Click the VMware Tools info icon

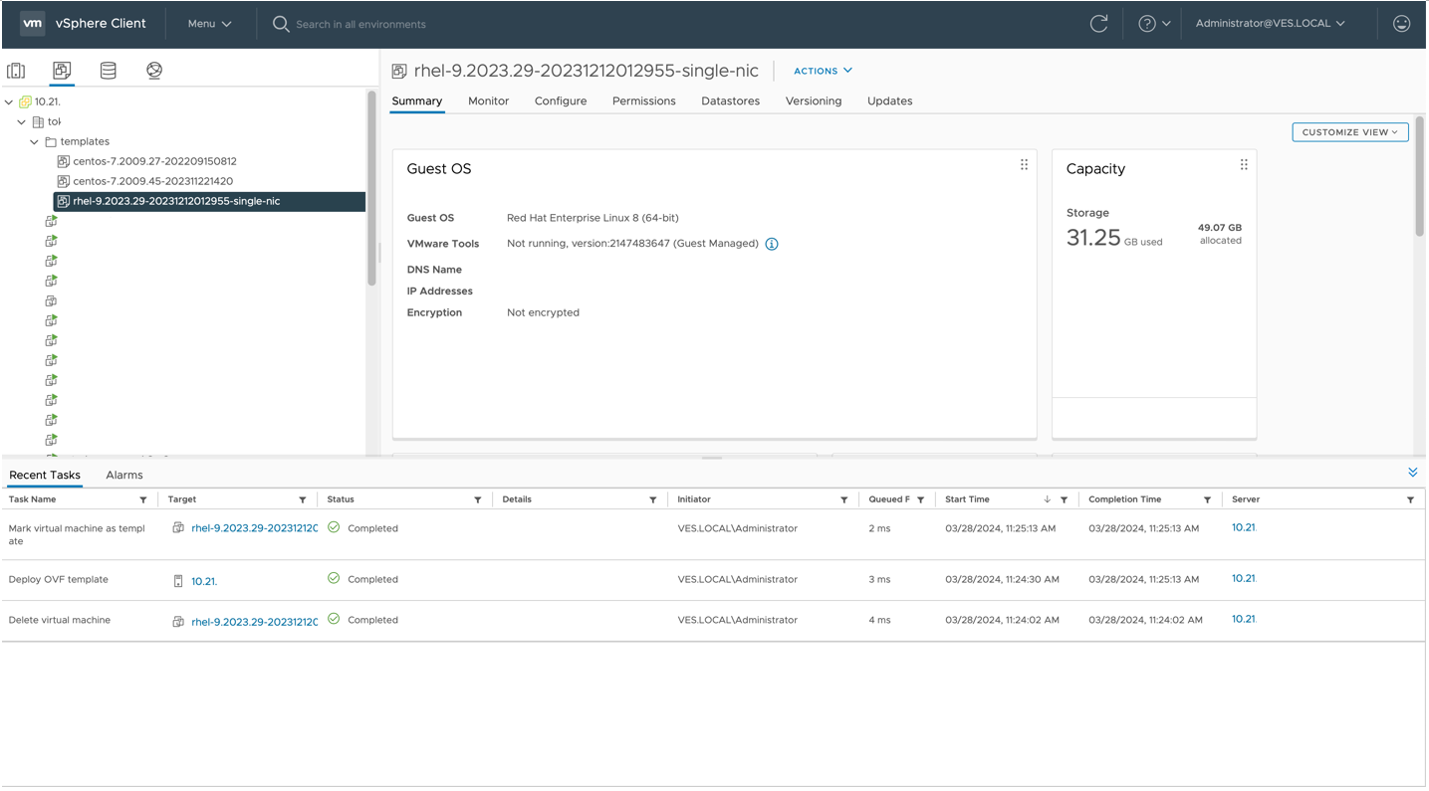[771, 243]
